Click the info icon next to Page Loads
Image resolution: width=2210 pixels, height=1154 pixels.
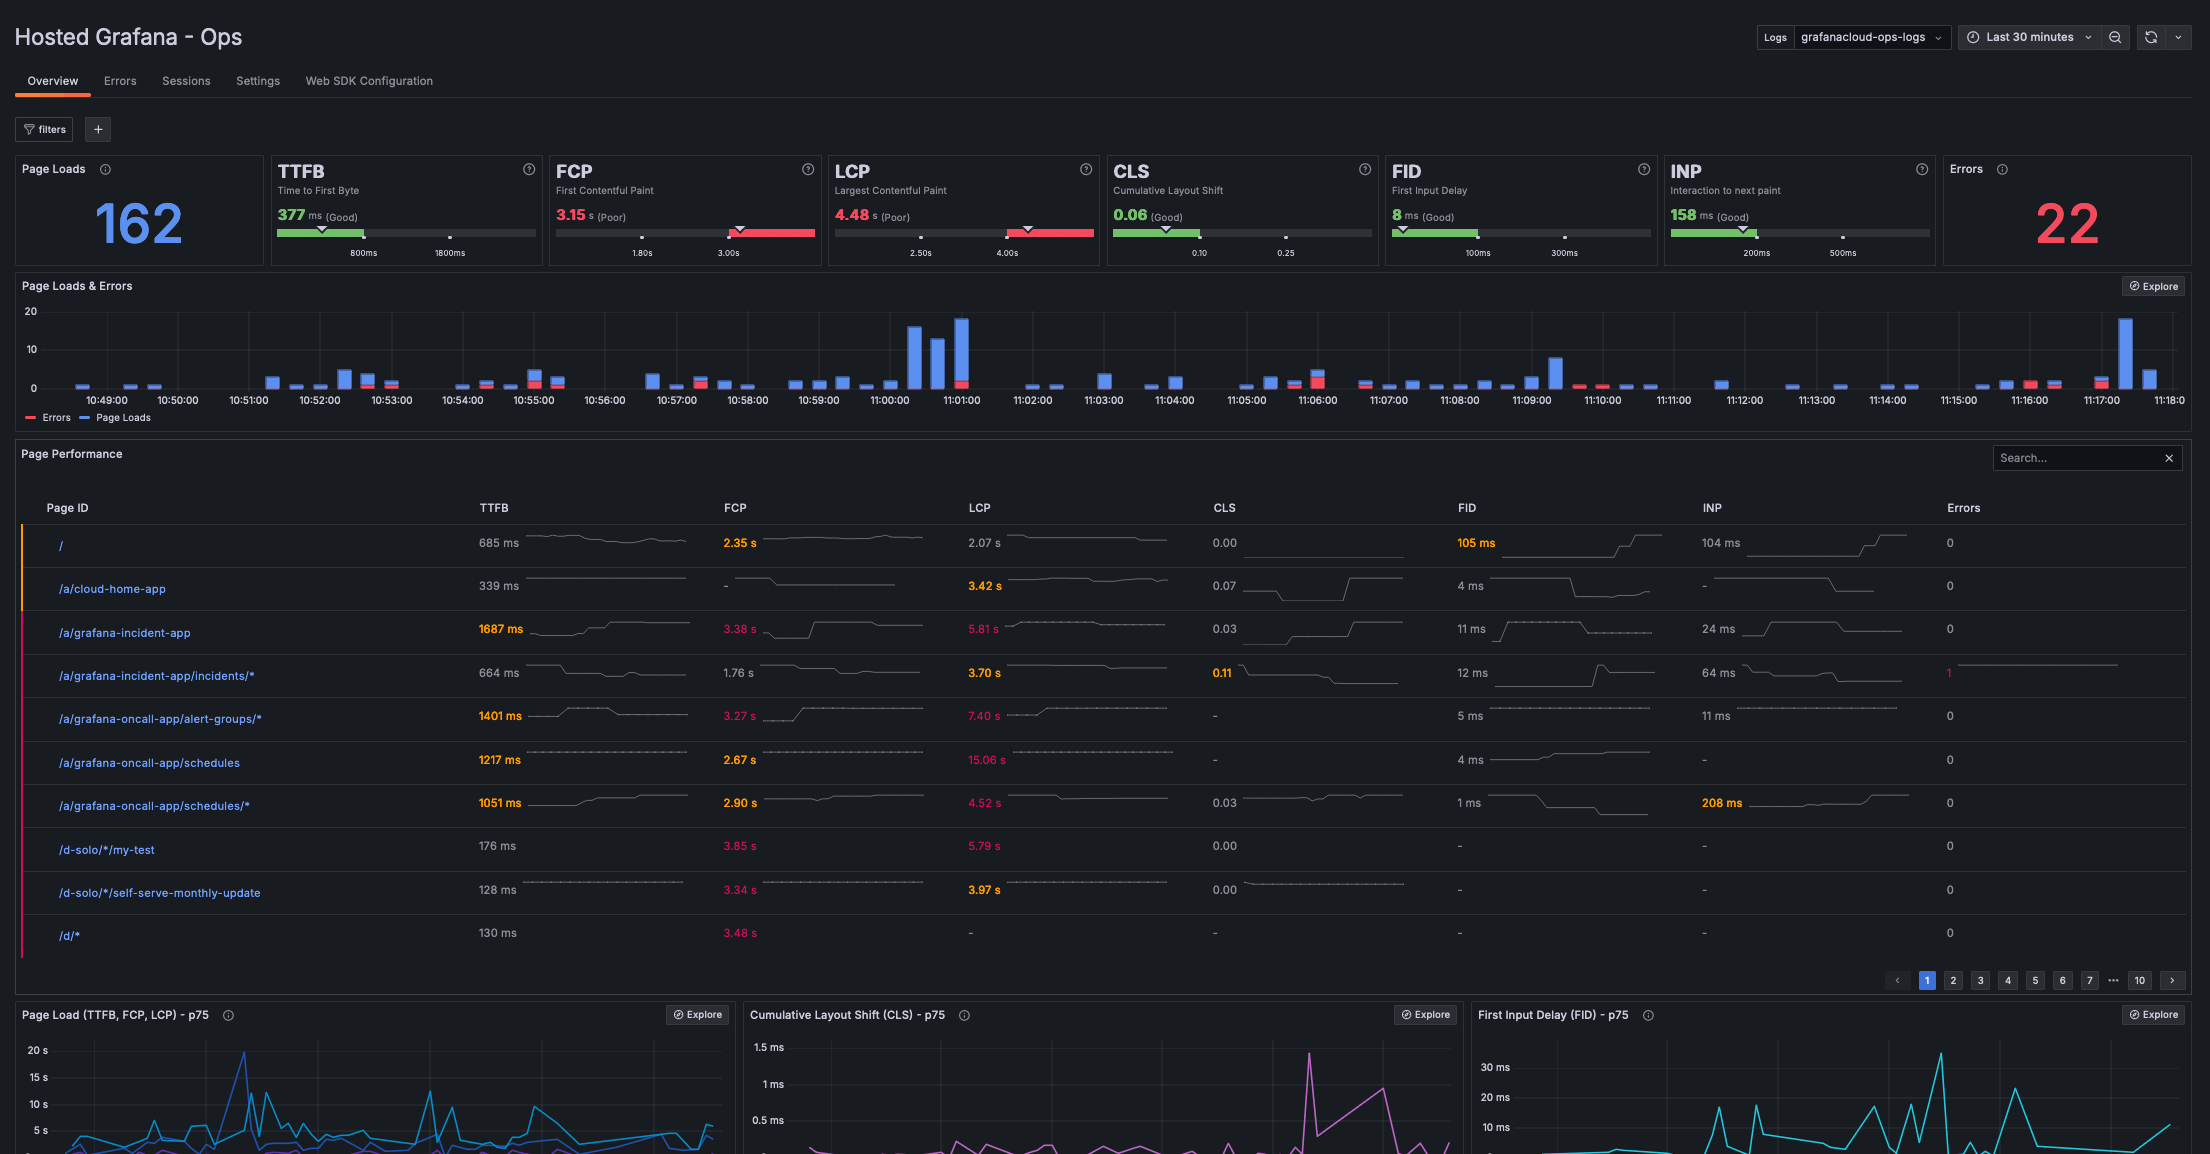click(x=105, y=169)
